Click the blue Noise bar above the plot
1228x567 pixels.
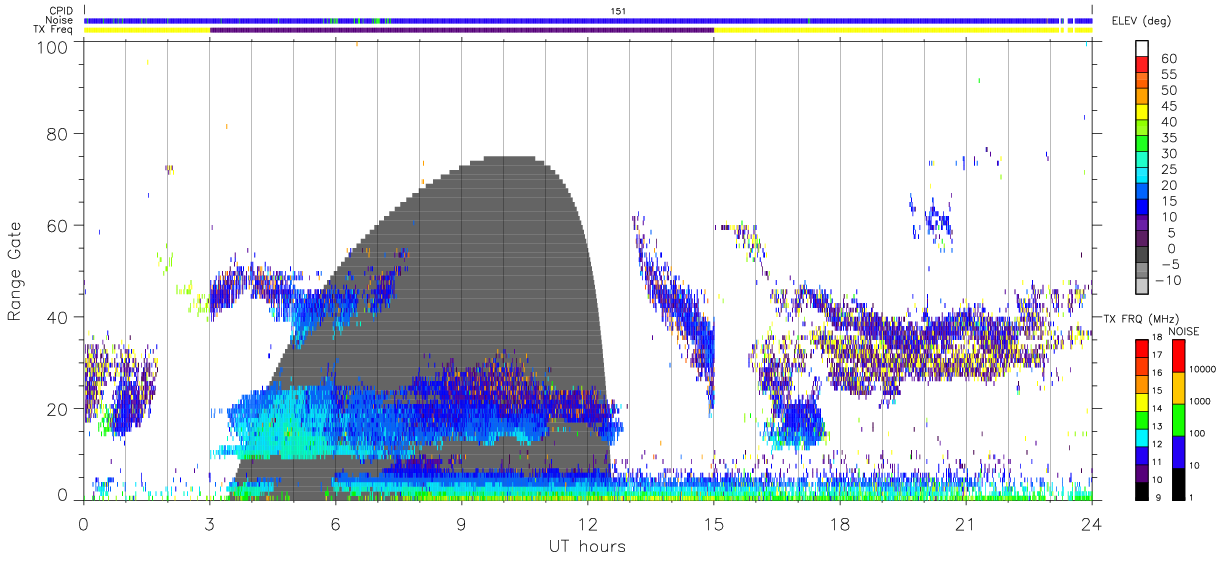(x=588, y=20)
